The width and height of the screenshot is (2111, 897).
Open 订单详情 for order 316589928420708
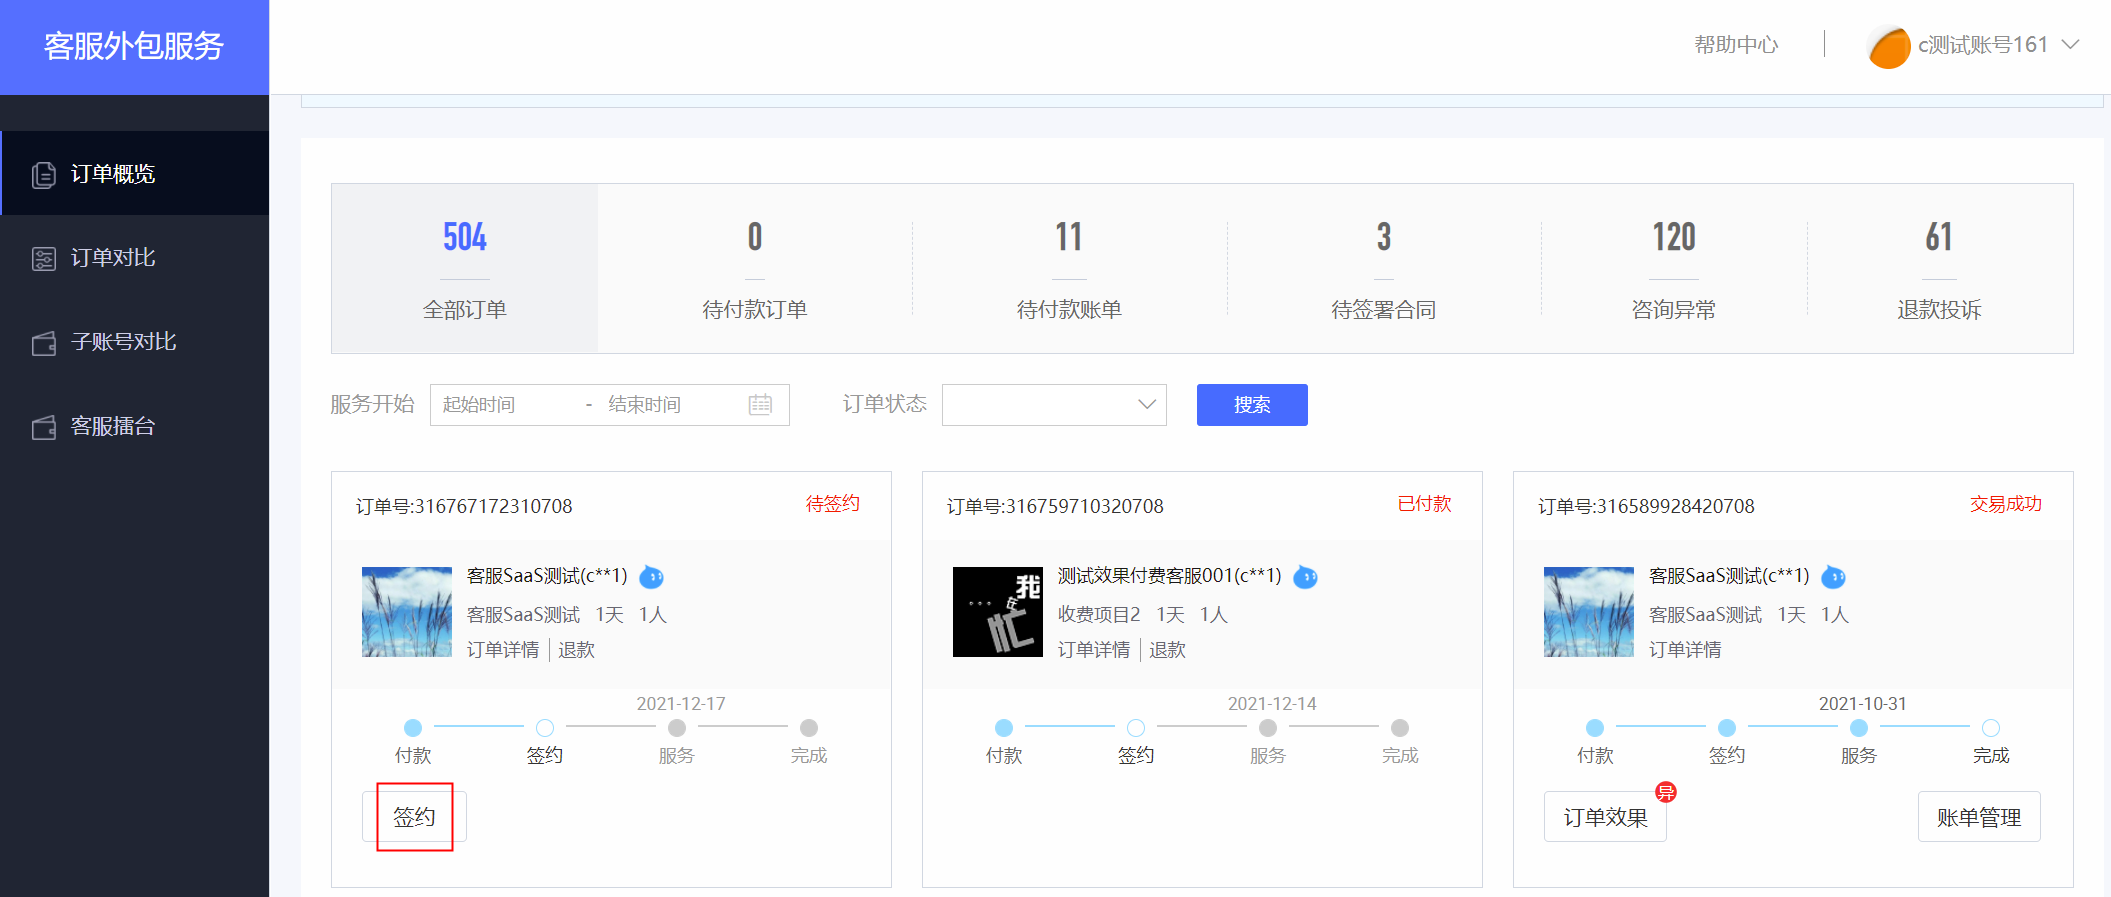point(1685,650)
